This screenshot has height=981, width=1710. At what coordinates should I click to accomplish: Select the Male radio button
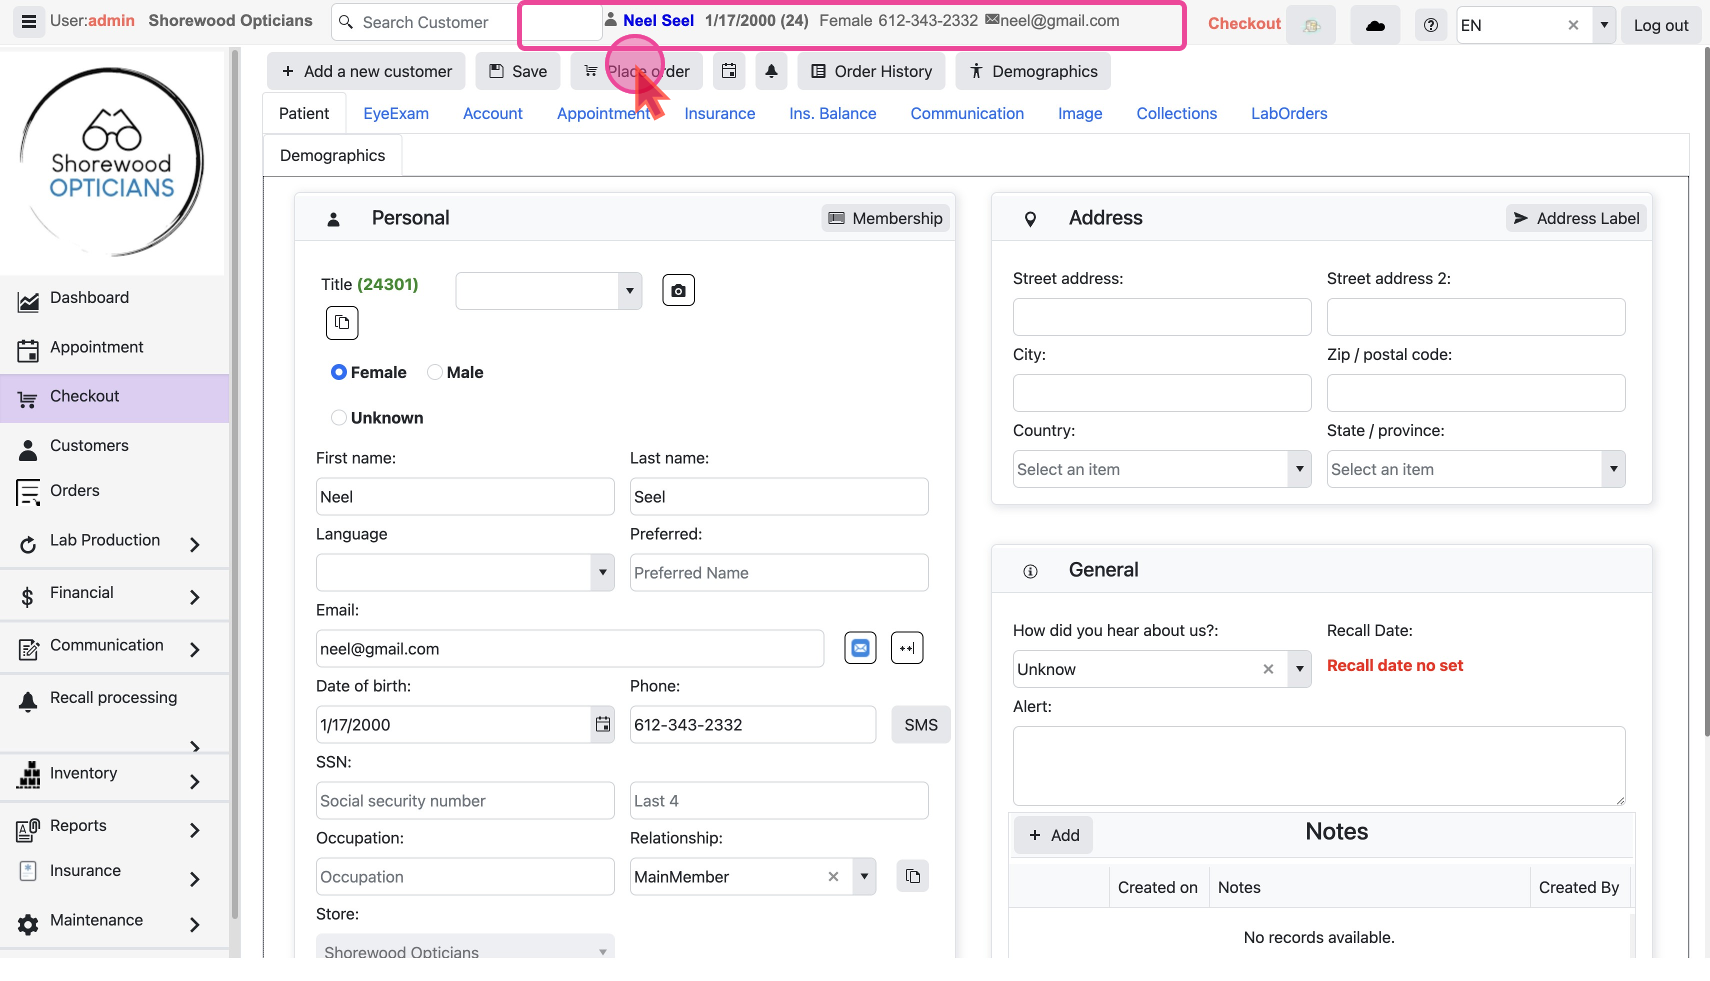click(435, 372)
